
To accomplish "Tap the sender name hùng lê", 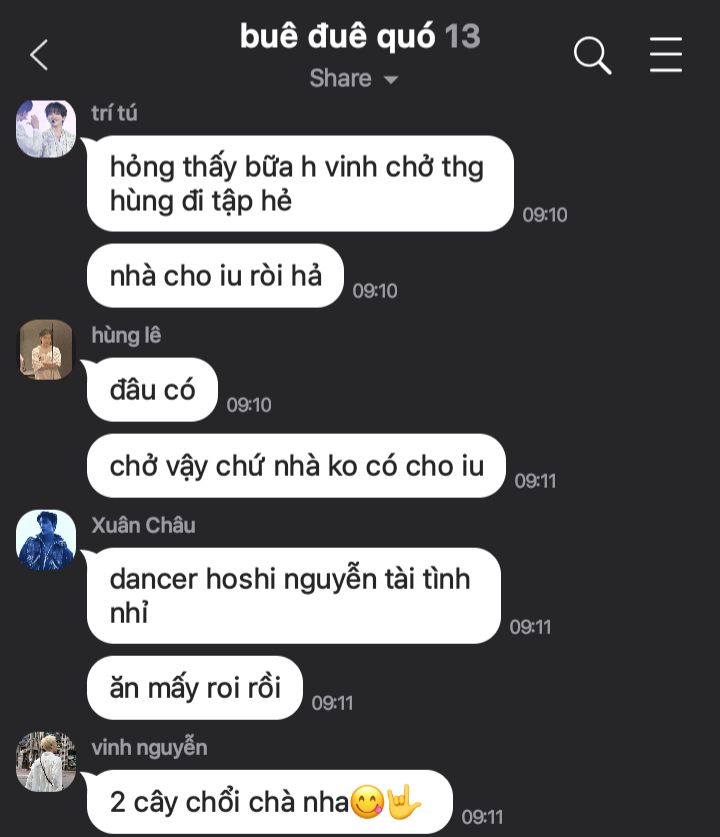I will [x=126, y=335].
